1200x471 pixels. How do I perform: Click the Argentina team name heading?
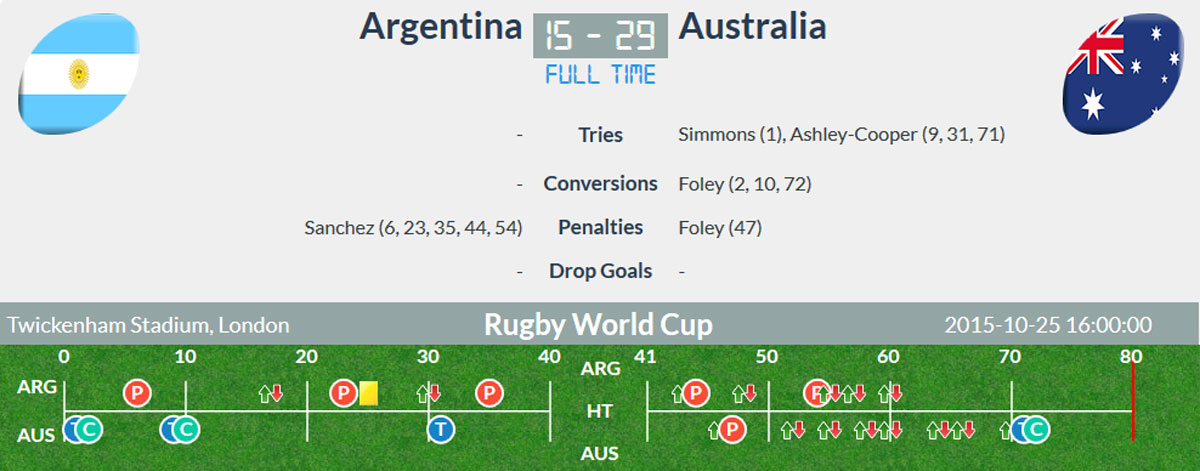point(441,27)
